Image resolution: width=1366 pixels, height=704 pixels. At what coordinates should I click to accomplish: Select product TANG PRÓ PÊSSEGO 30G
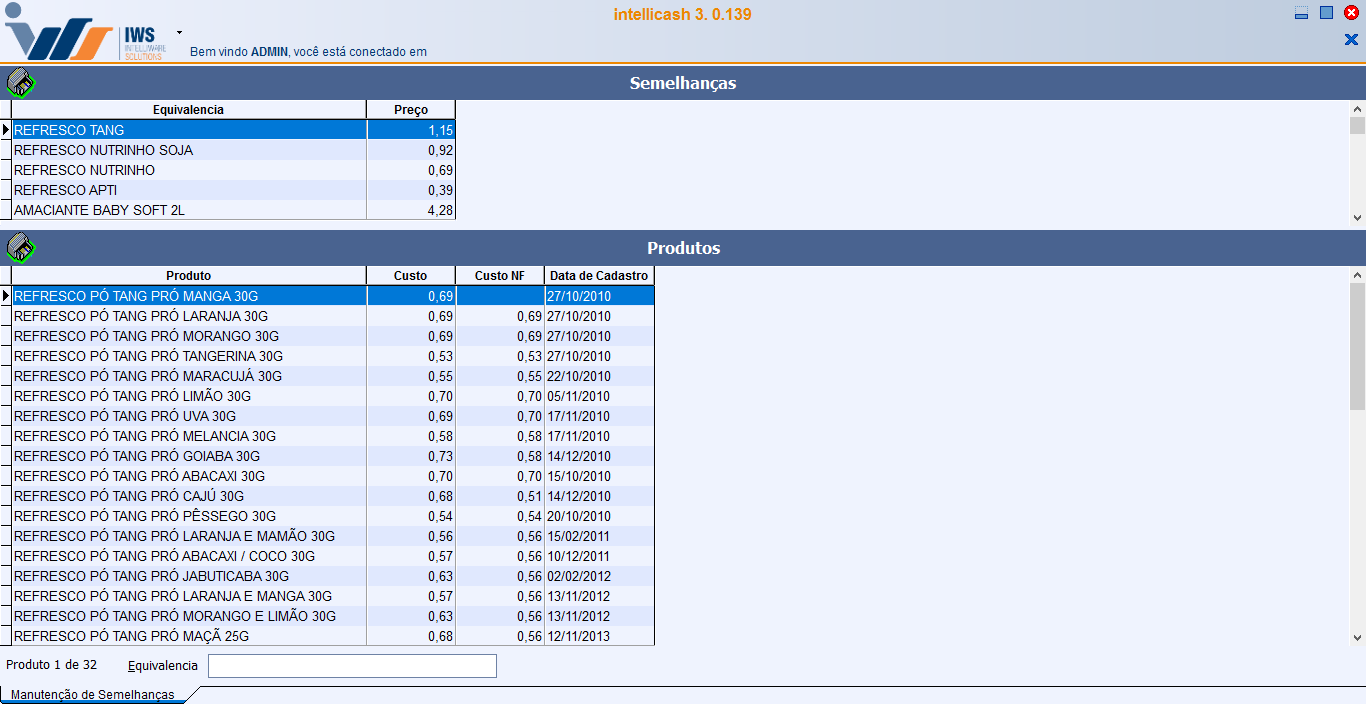point(333,516)
